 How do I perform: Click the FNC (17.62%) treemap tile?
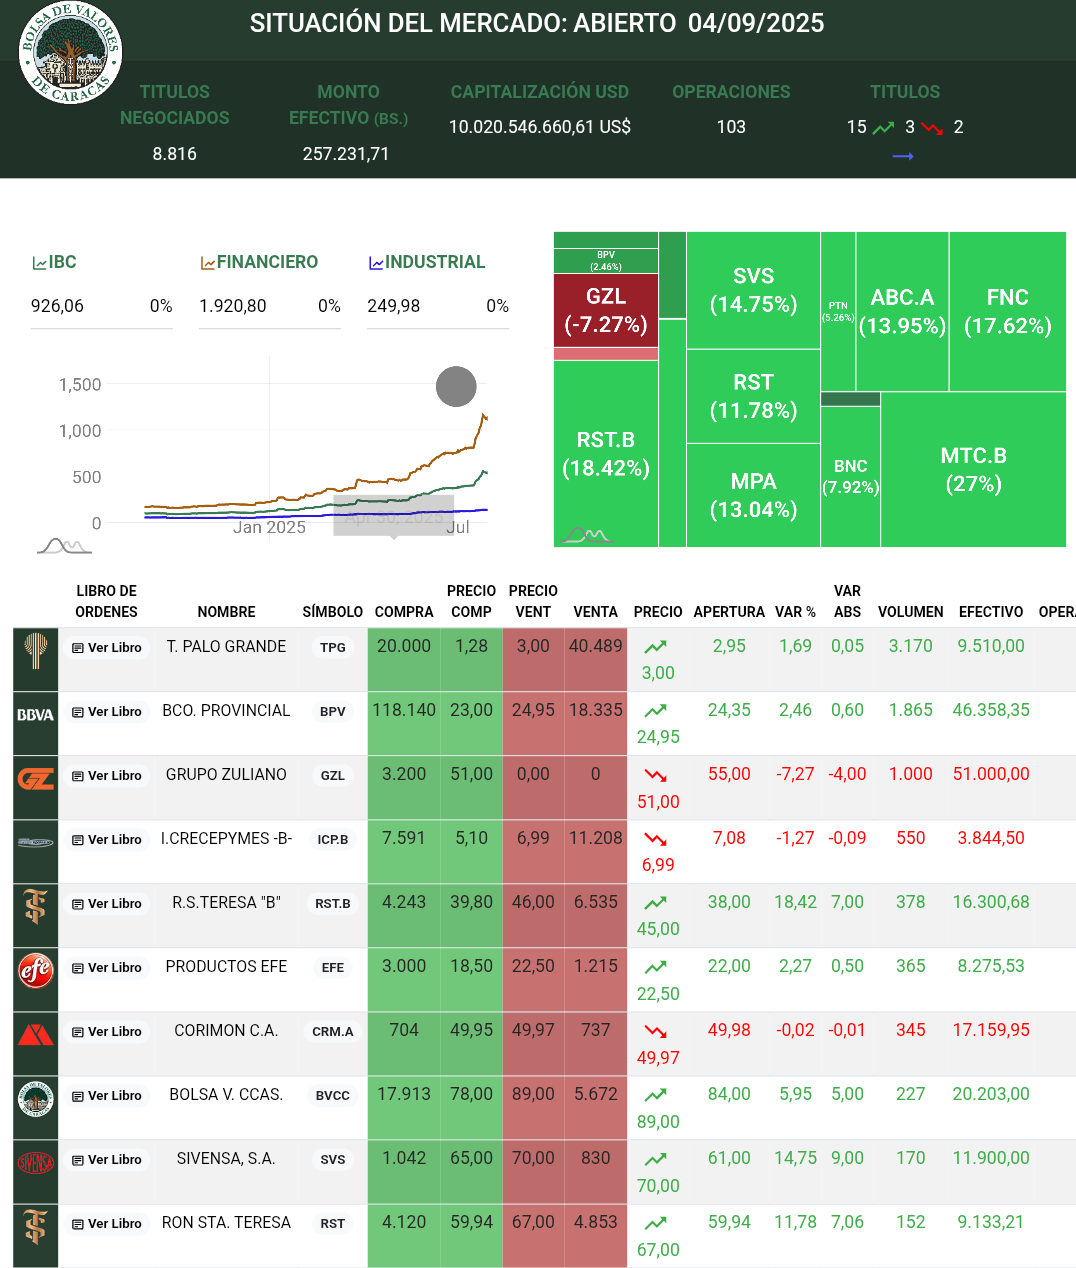tap(1007, 312)
